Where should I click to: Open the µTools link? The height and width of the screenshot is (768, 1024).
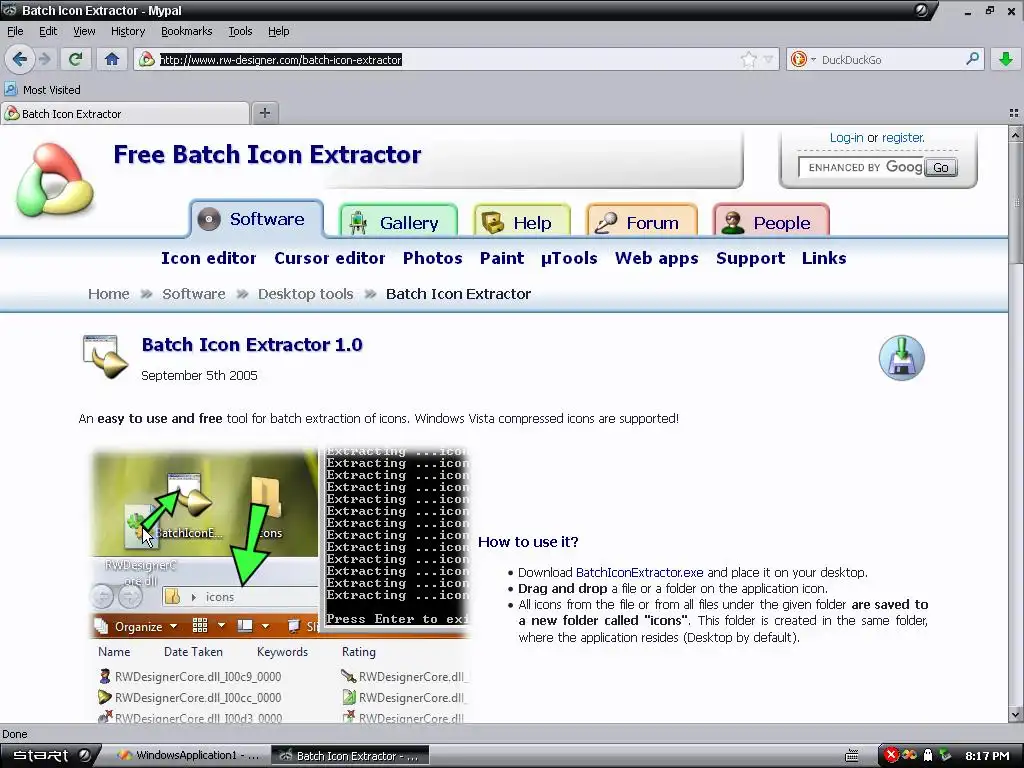click(569, 258)
